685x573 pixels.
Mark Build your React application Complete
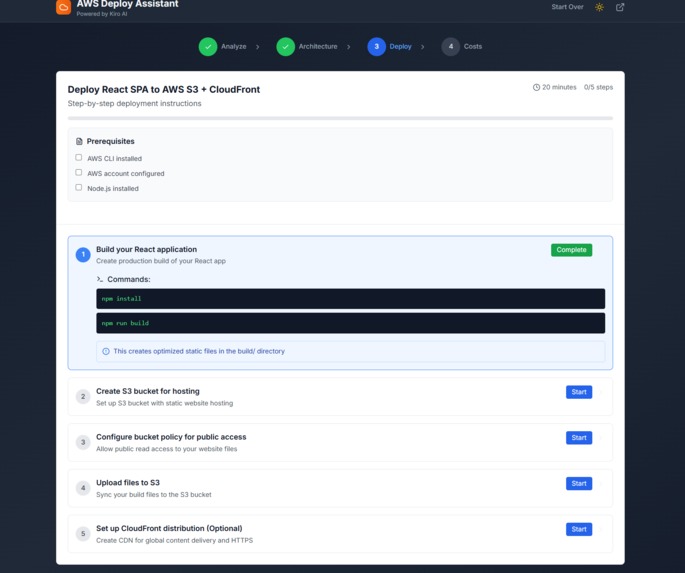[x=571, y=250]
